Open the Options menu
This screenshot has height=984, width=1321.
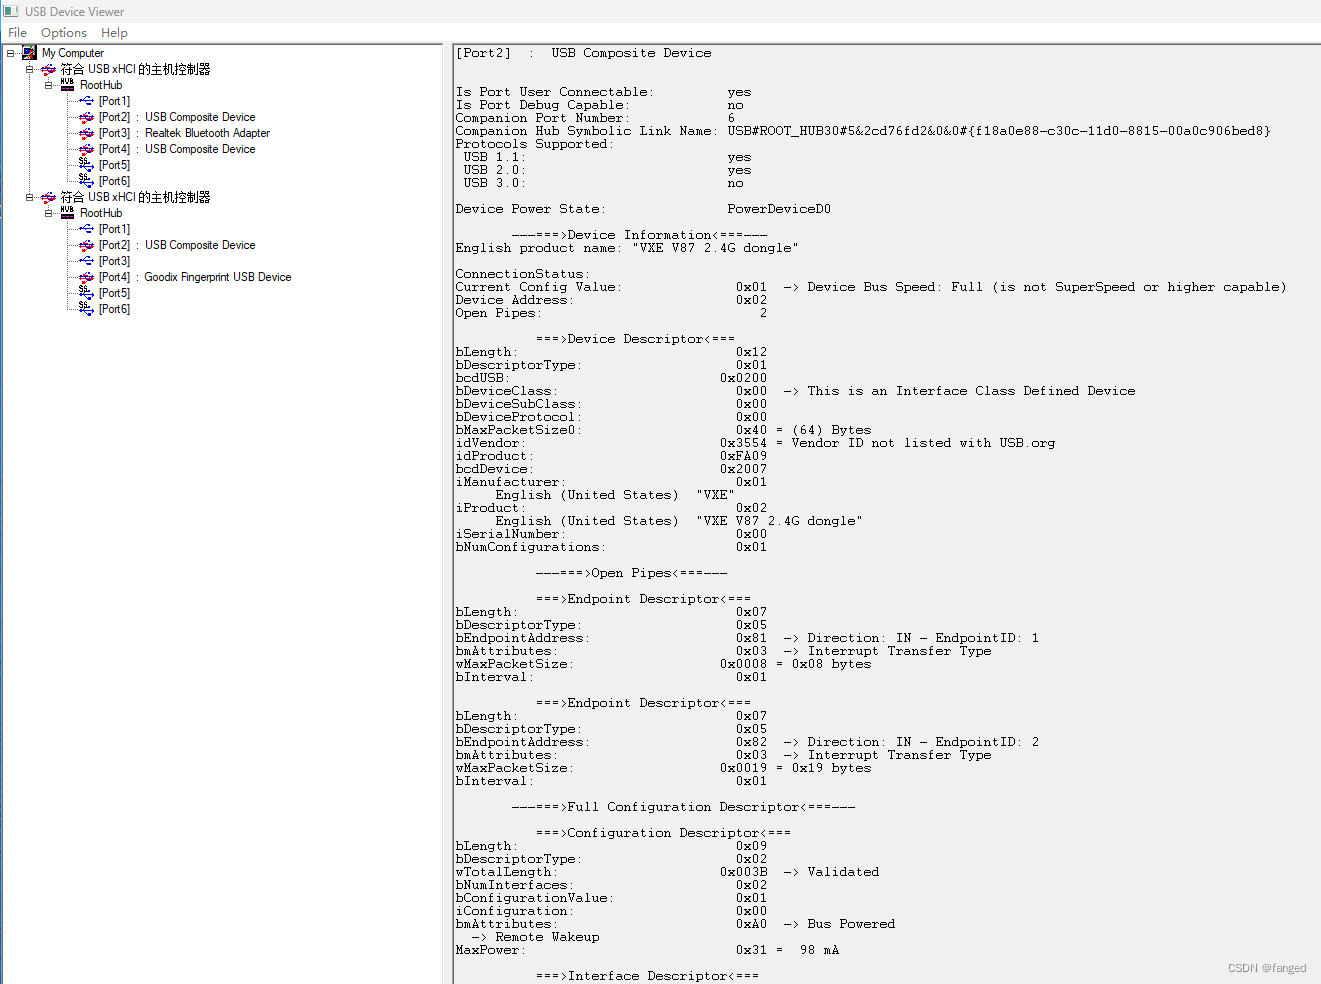coord(64,33)
